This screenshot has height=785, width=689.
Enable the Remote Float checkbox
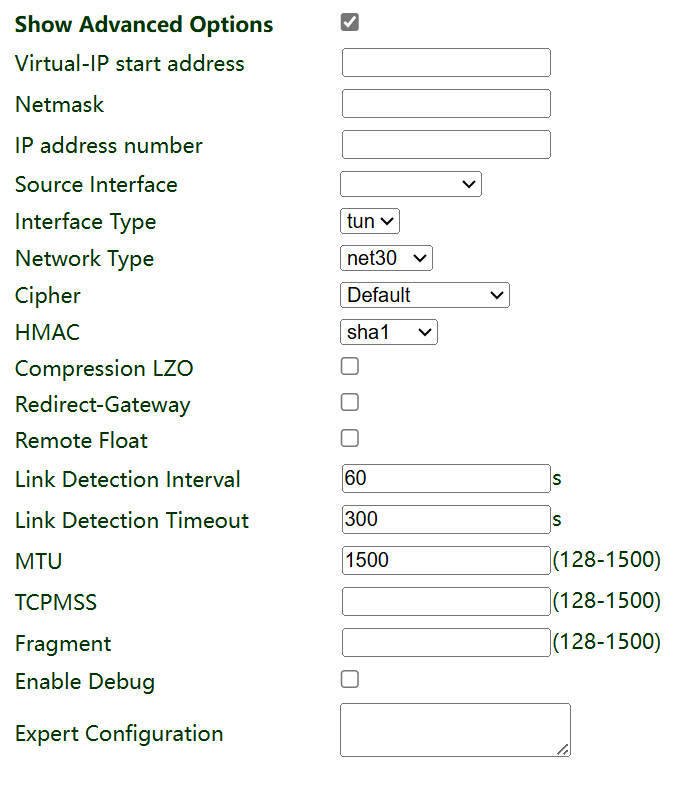coord(350,439)
